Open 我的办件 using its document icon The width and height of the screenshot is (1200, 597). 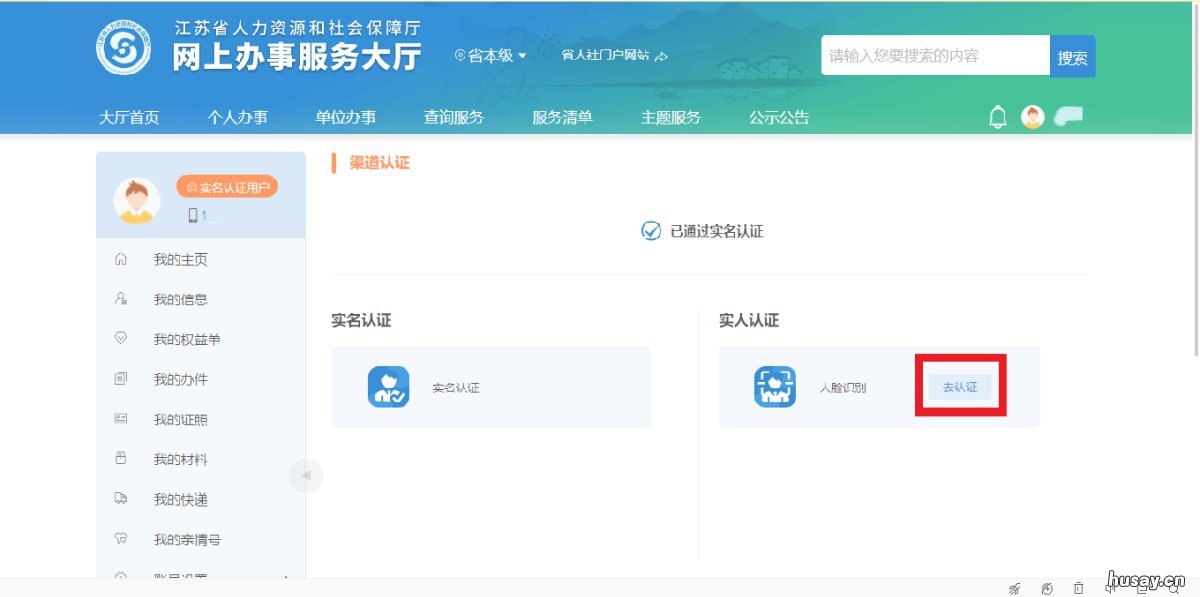pos(120,379)
